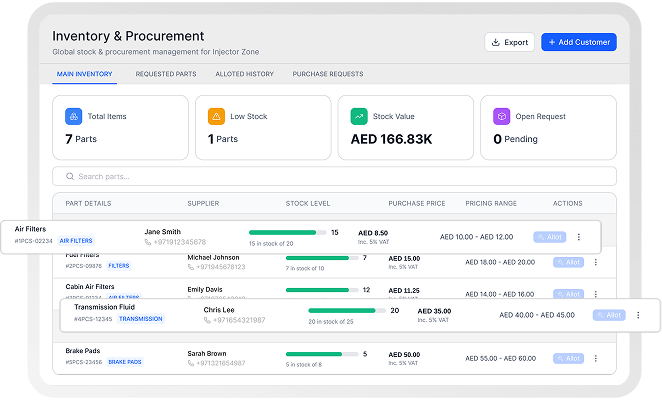The height and width of the screenshot is (400, 662).
Task: Click the FILTERS category tag
Action: click(119, 266)
